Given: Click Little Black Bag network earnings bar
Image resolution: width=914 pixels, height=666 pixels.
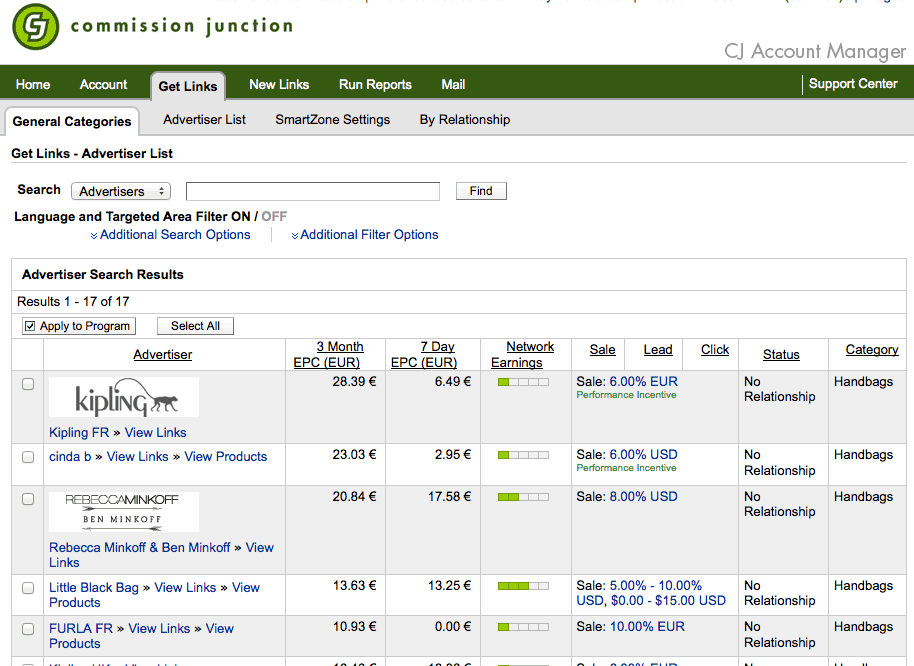Looking at the screenshot, I should pyautogui.click(x=523, y=586).
